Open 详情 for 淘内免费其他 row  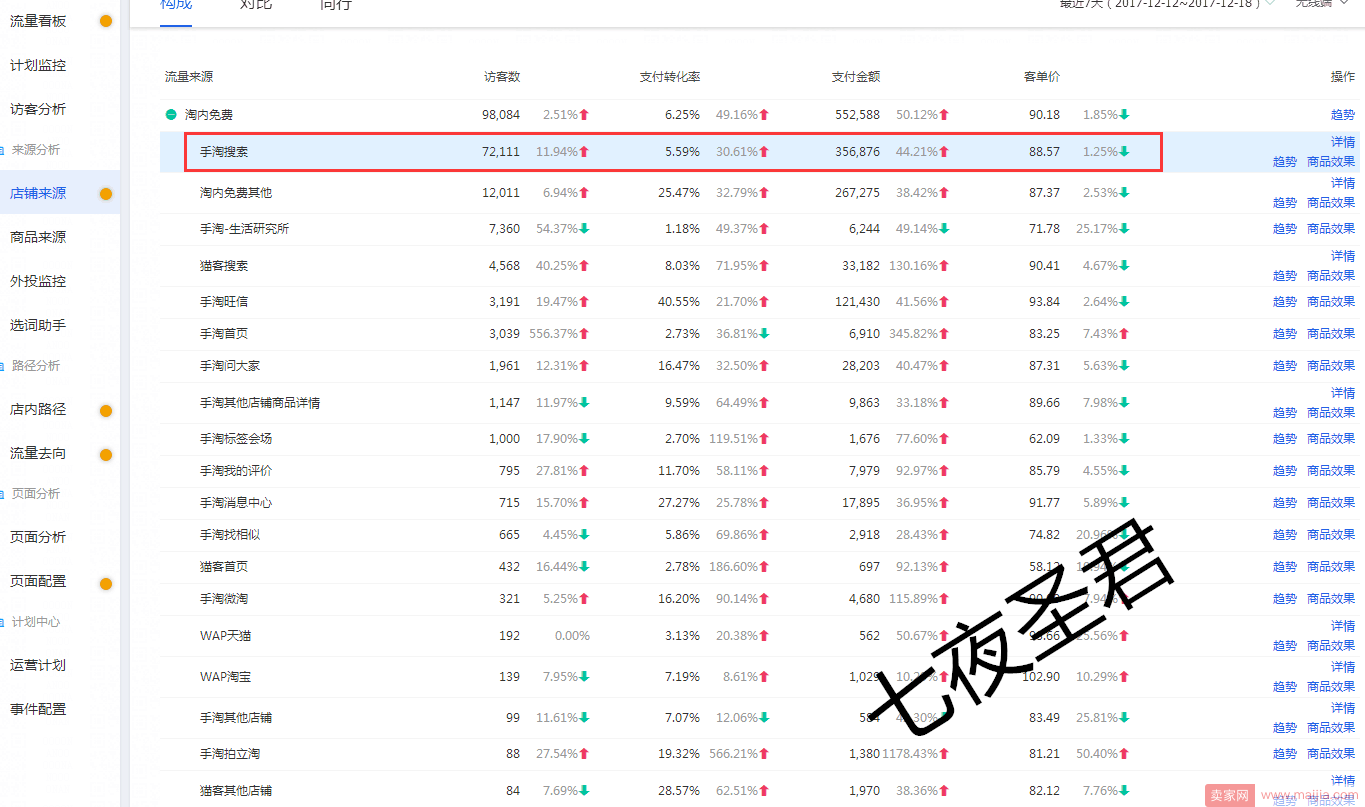1343,183
